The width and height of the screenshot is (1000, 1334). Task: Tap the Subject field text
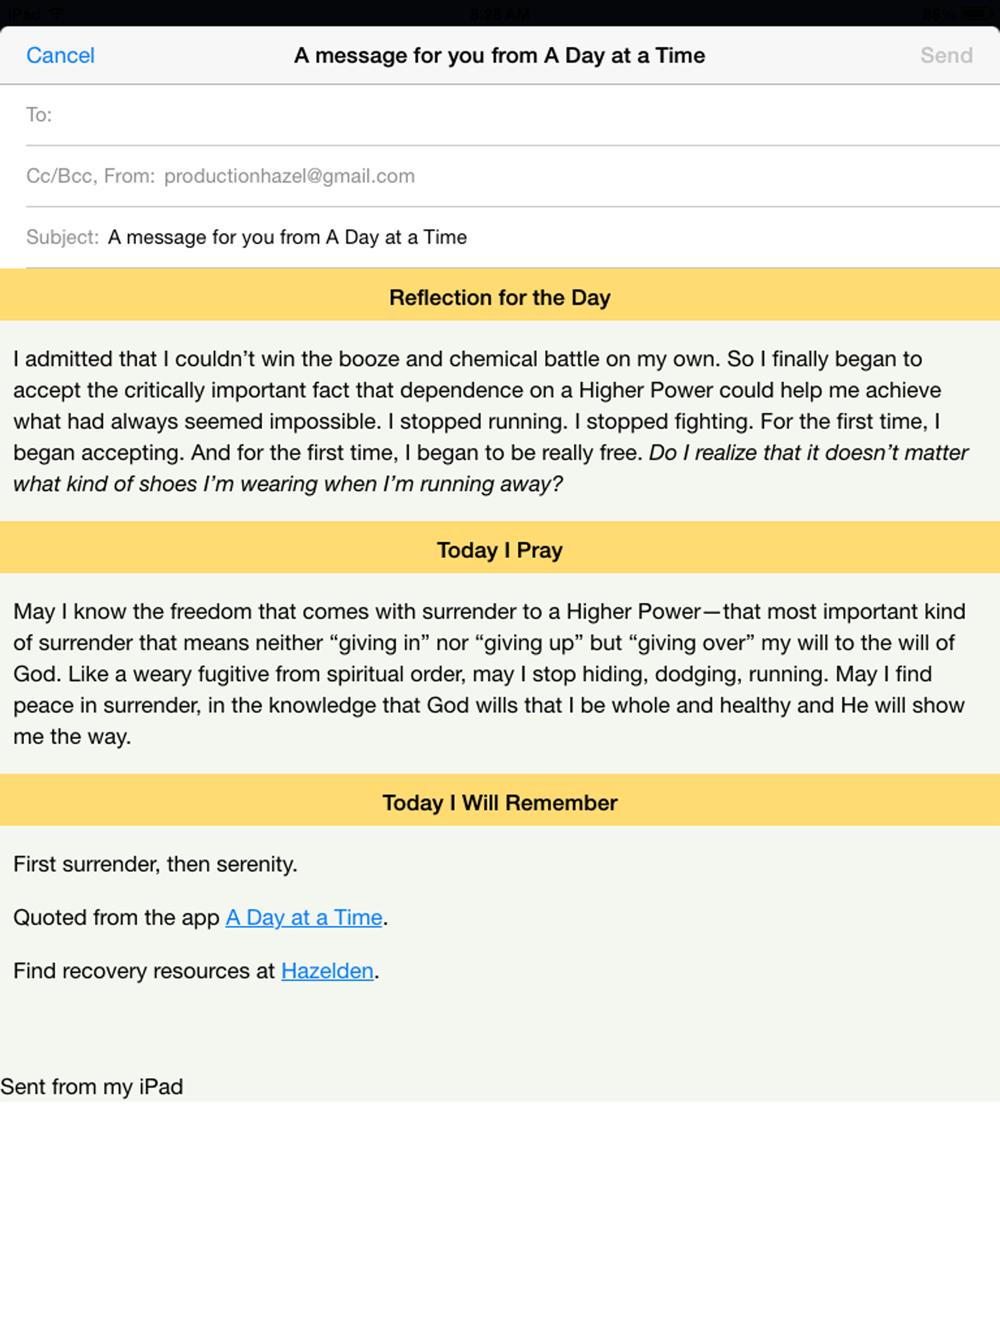click(x=287, y=237)
